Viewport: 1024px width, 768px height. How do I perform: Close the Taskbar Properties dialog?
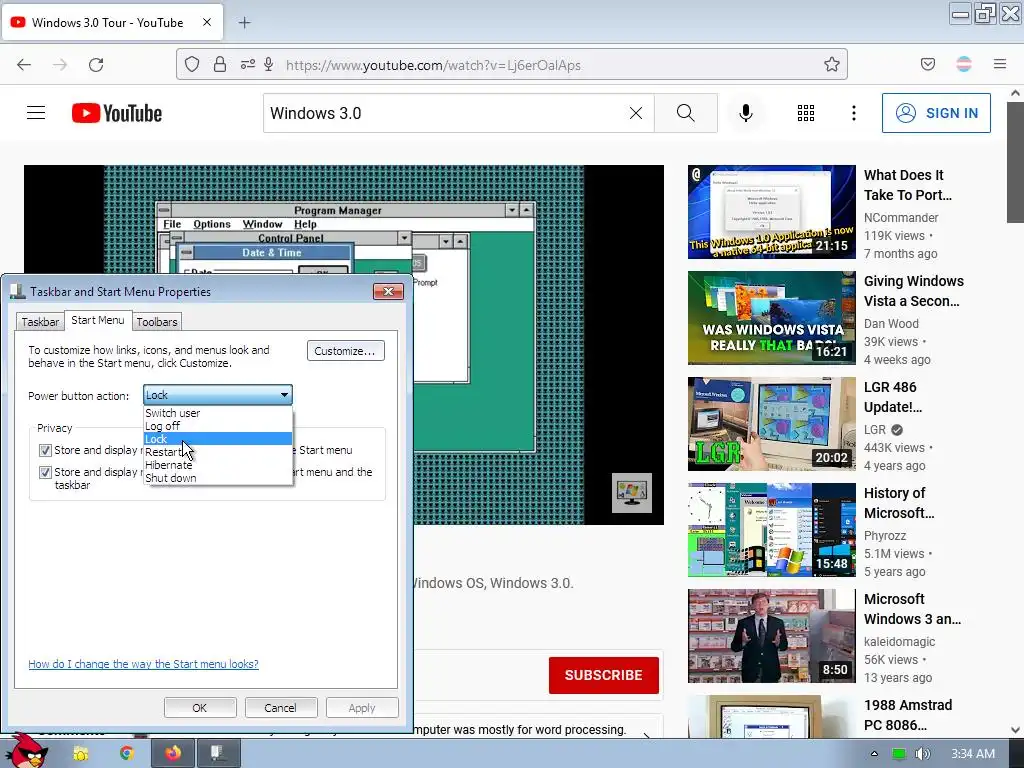coord(388,291)
